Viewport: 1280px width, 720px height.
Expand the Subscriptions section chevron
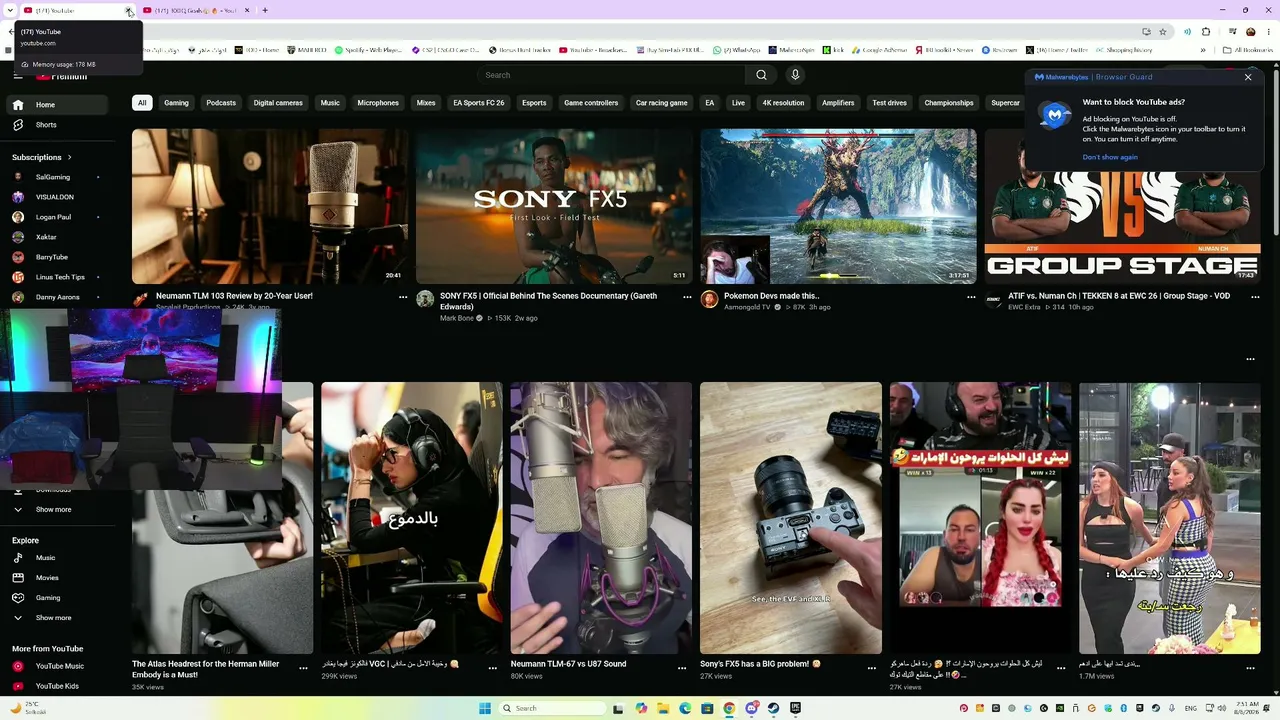(70, 157)
